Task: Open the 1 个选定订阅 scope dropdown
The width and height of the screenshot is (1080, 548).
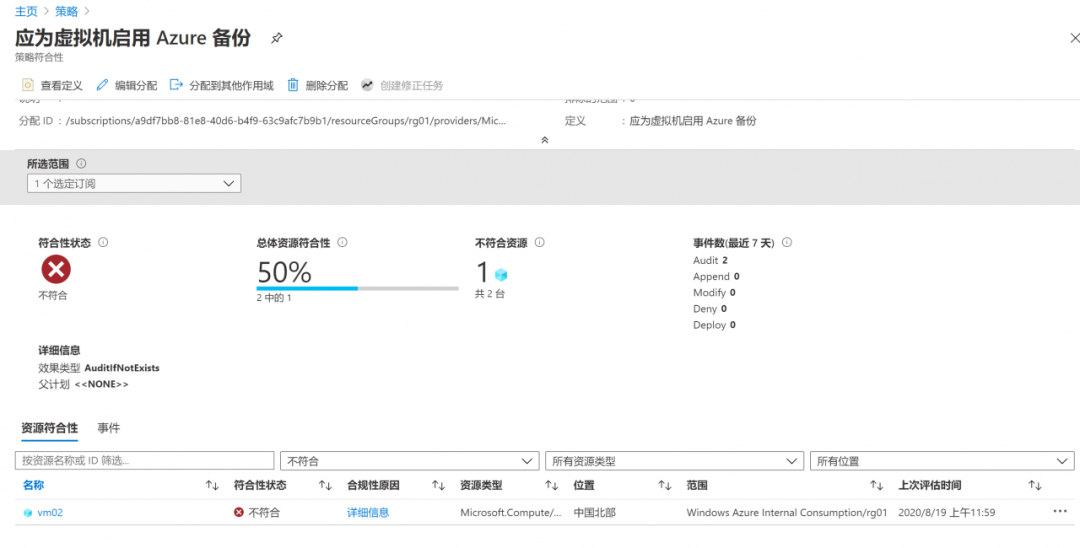Action: pyautogui.click(x=134, y=184)
